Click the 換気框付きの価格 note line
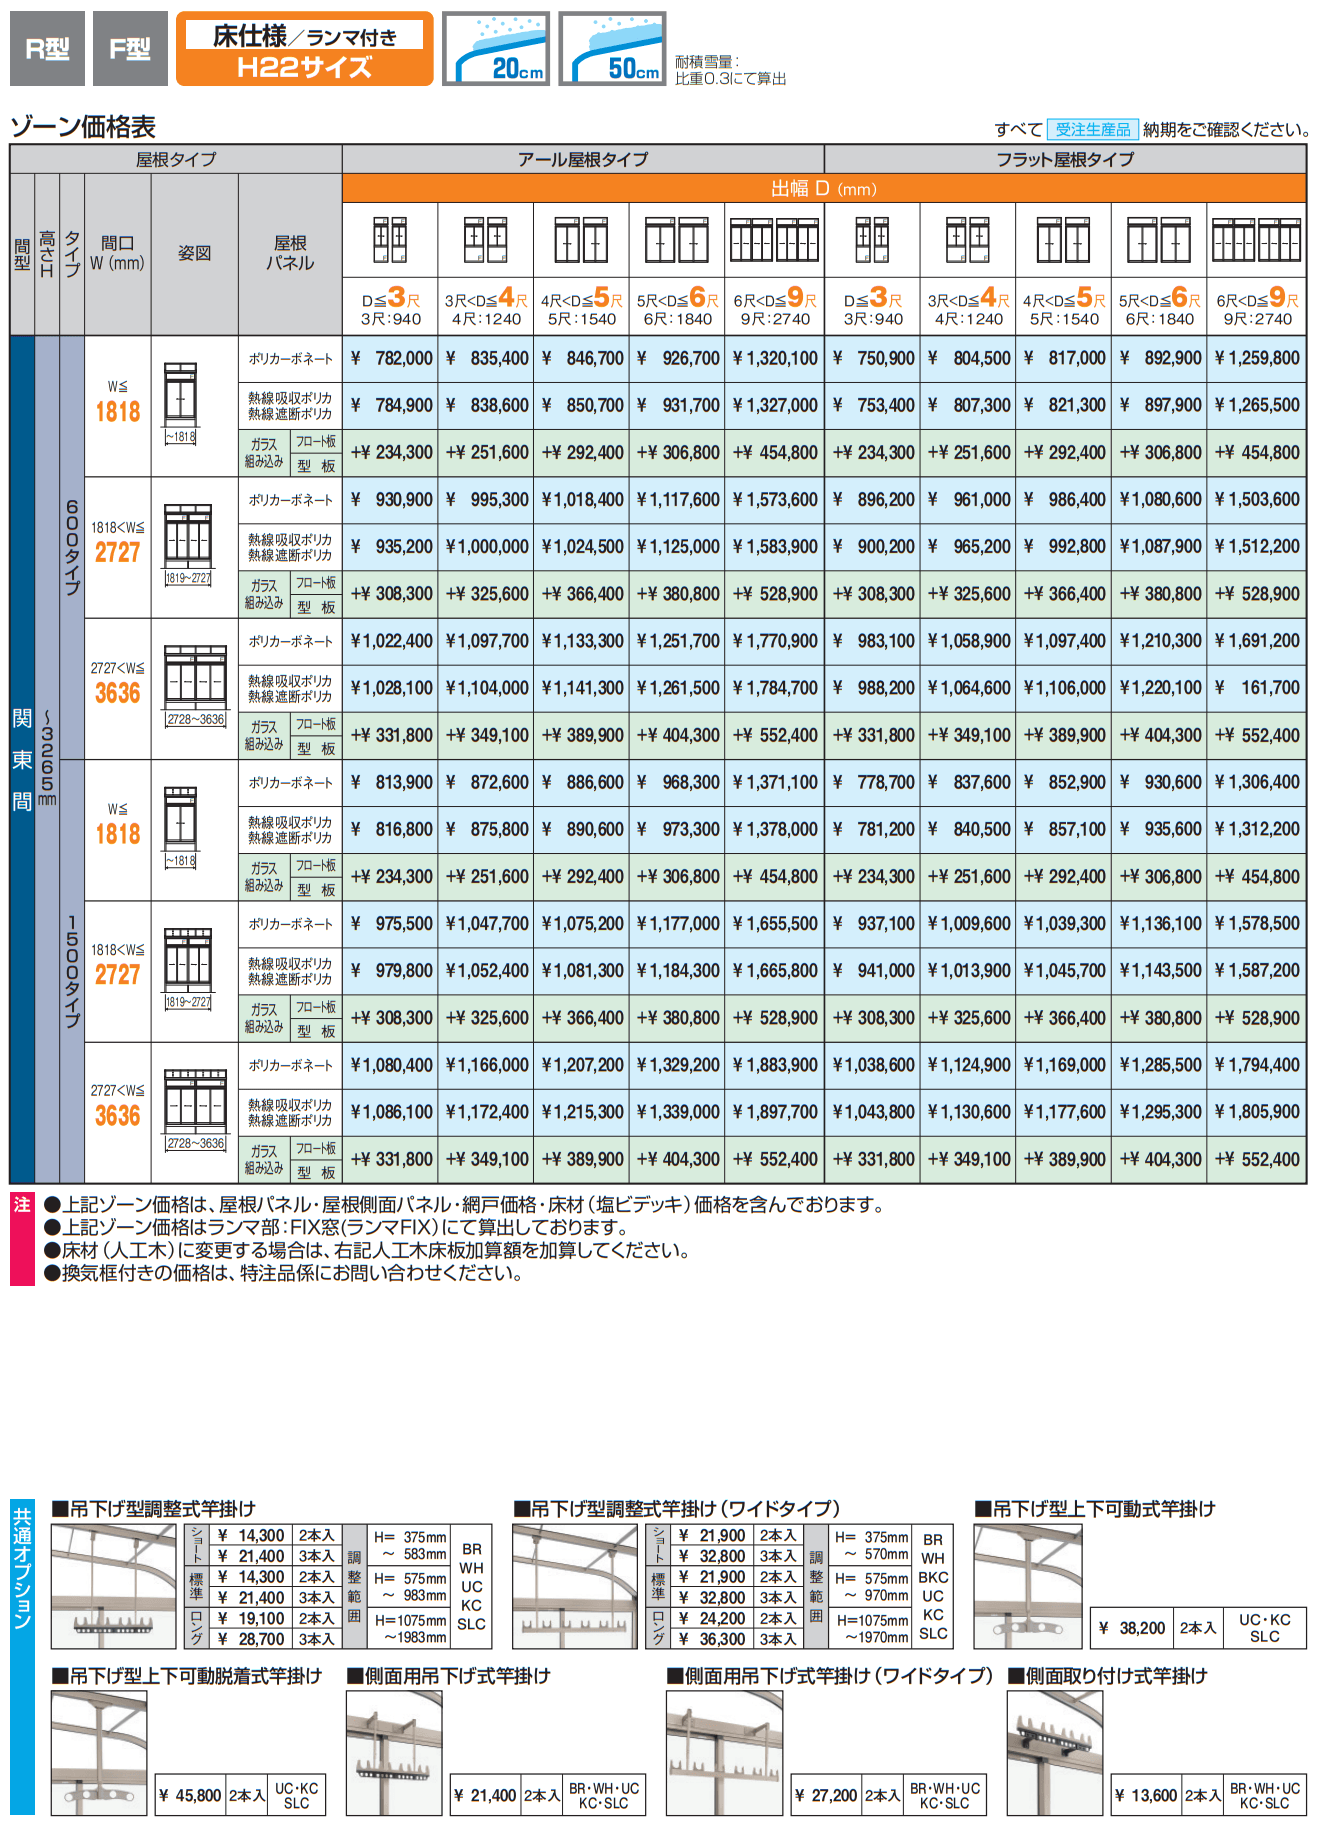This screenshot has height=1838, width=1328. click(x=284, y=1274)
